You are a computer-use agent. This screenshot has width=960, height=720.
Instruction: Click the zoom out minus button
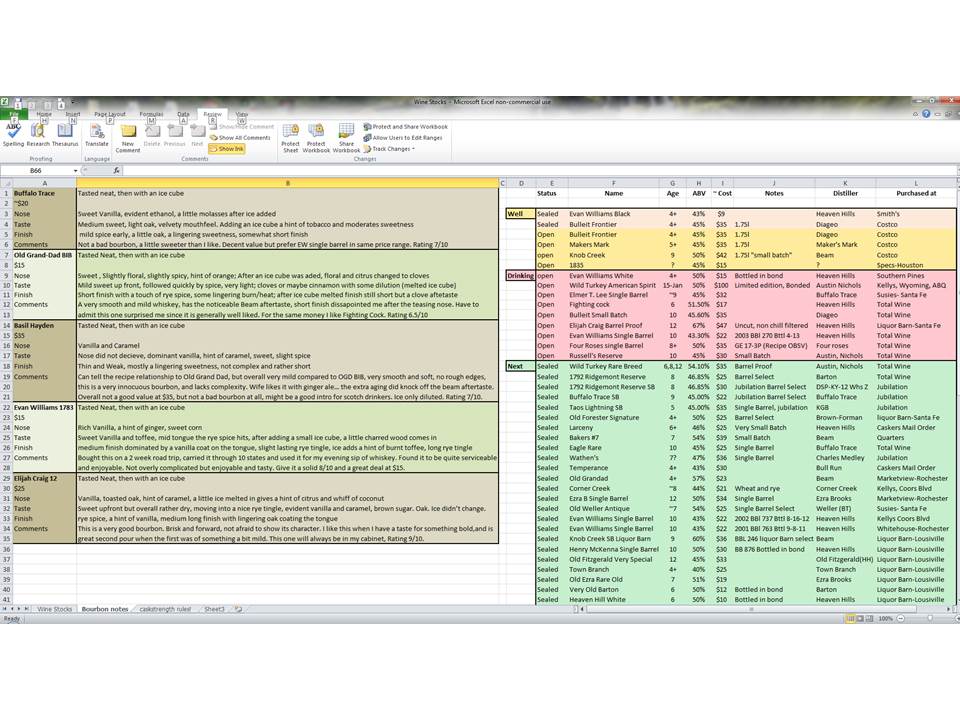901,619
